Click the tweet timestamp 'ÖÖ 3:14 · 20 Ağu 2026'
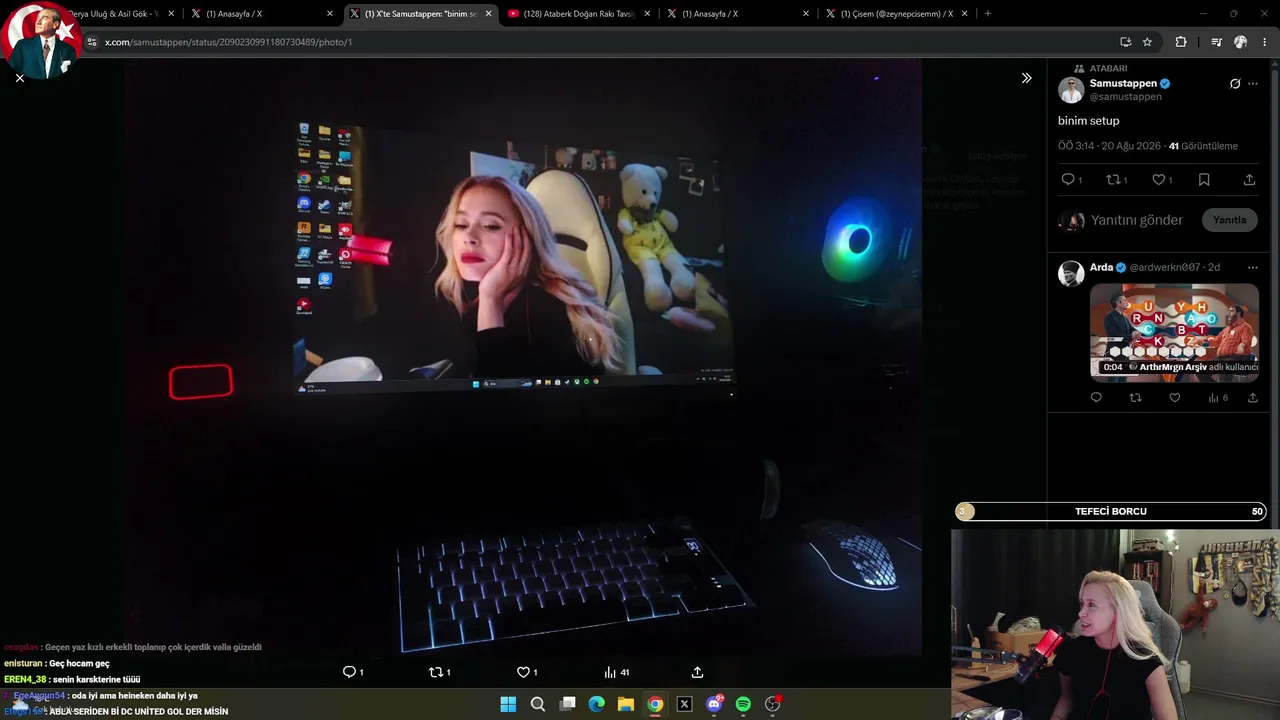This screenshot has width=1280, height=720. [1109, 146]
